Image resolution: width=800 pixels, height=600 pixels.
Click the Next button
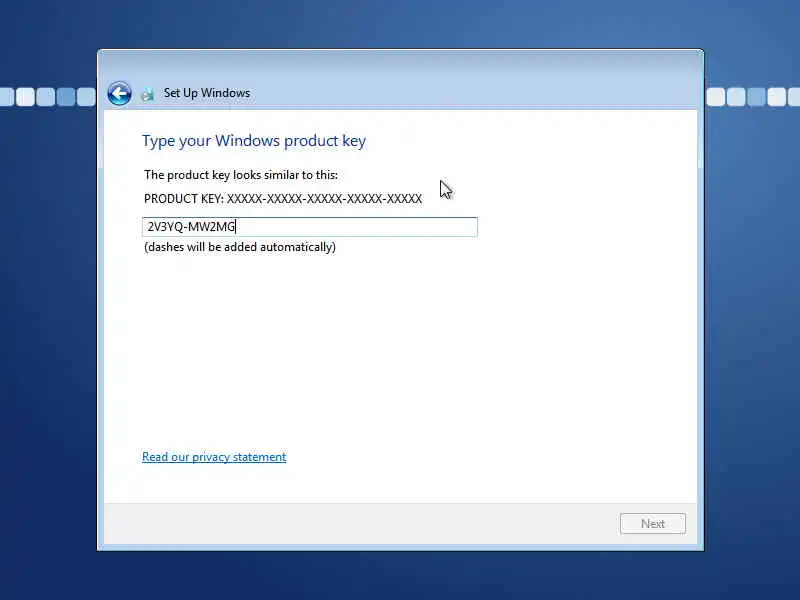[653, 523]
